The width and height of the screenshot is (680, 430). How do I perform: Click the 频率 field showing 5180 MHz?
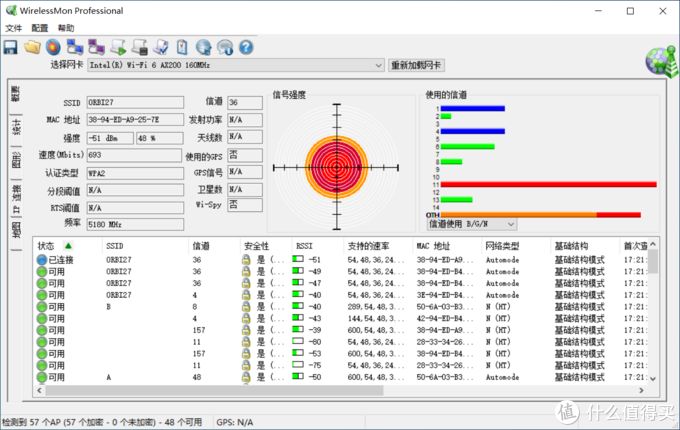(x=135, y=225)
